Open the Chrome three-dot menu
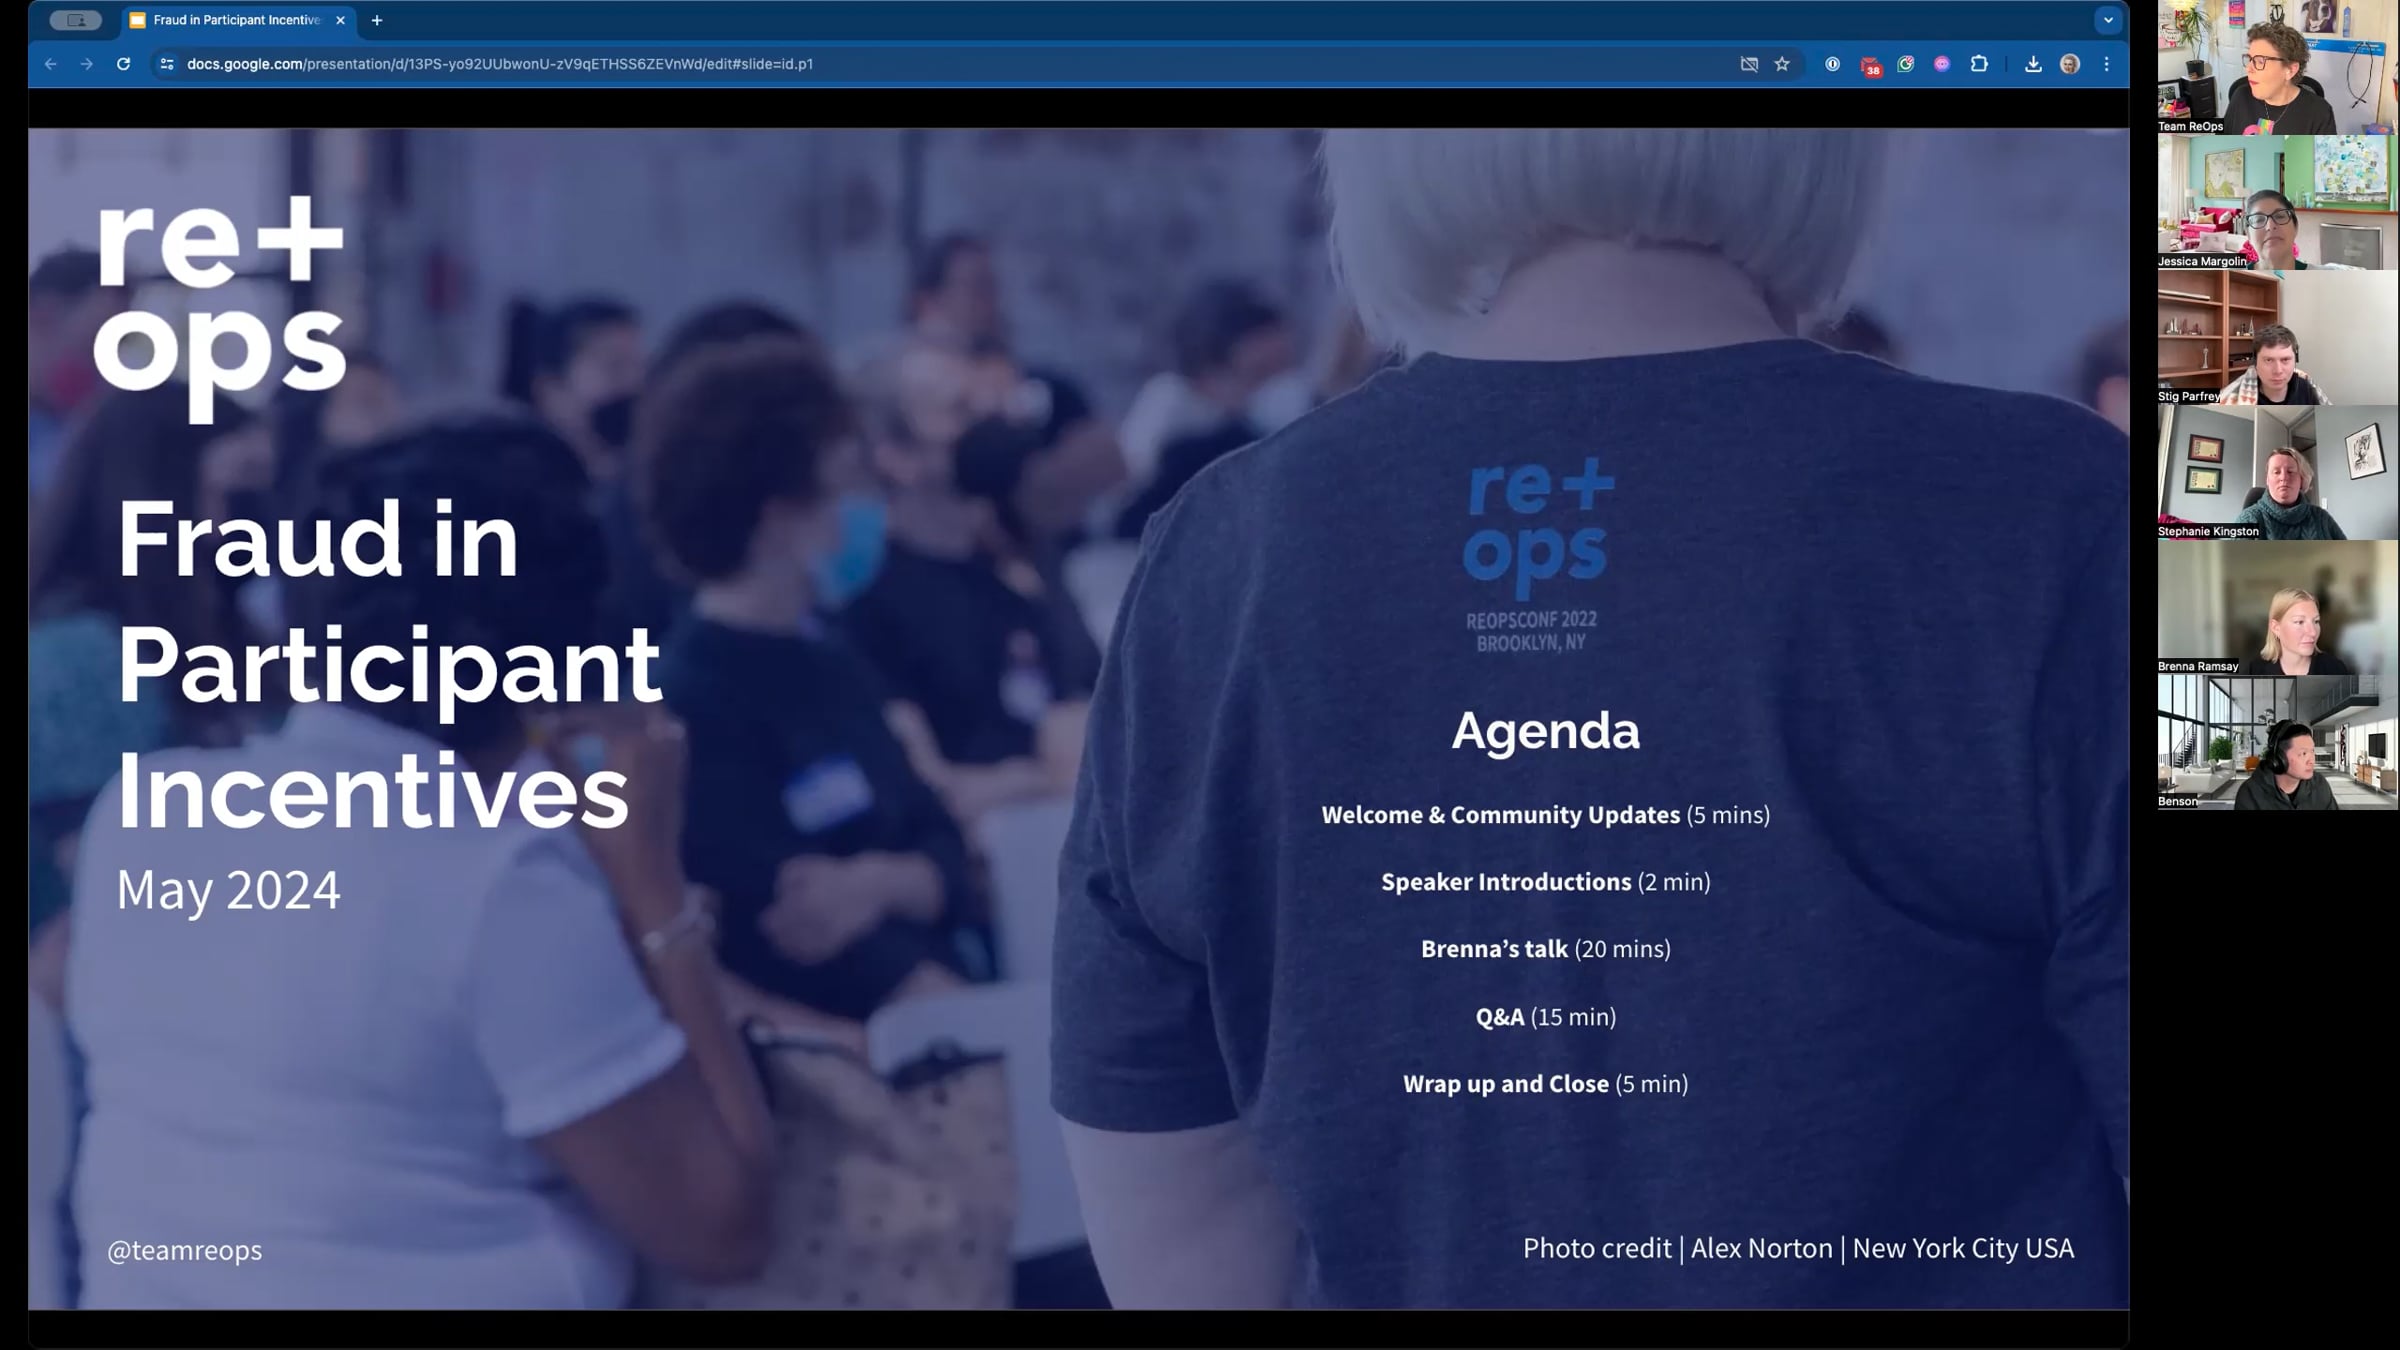2400x1350 pixels. 2107,64
